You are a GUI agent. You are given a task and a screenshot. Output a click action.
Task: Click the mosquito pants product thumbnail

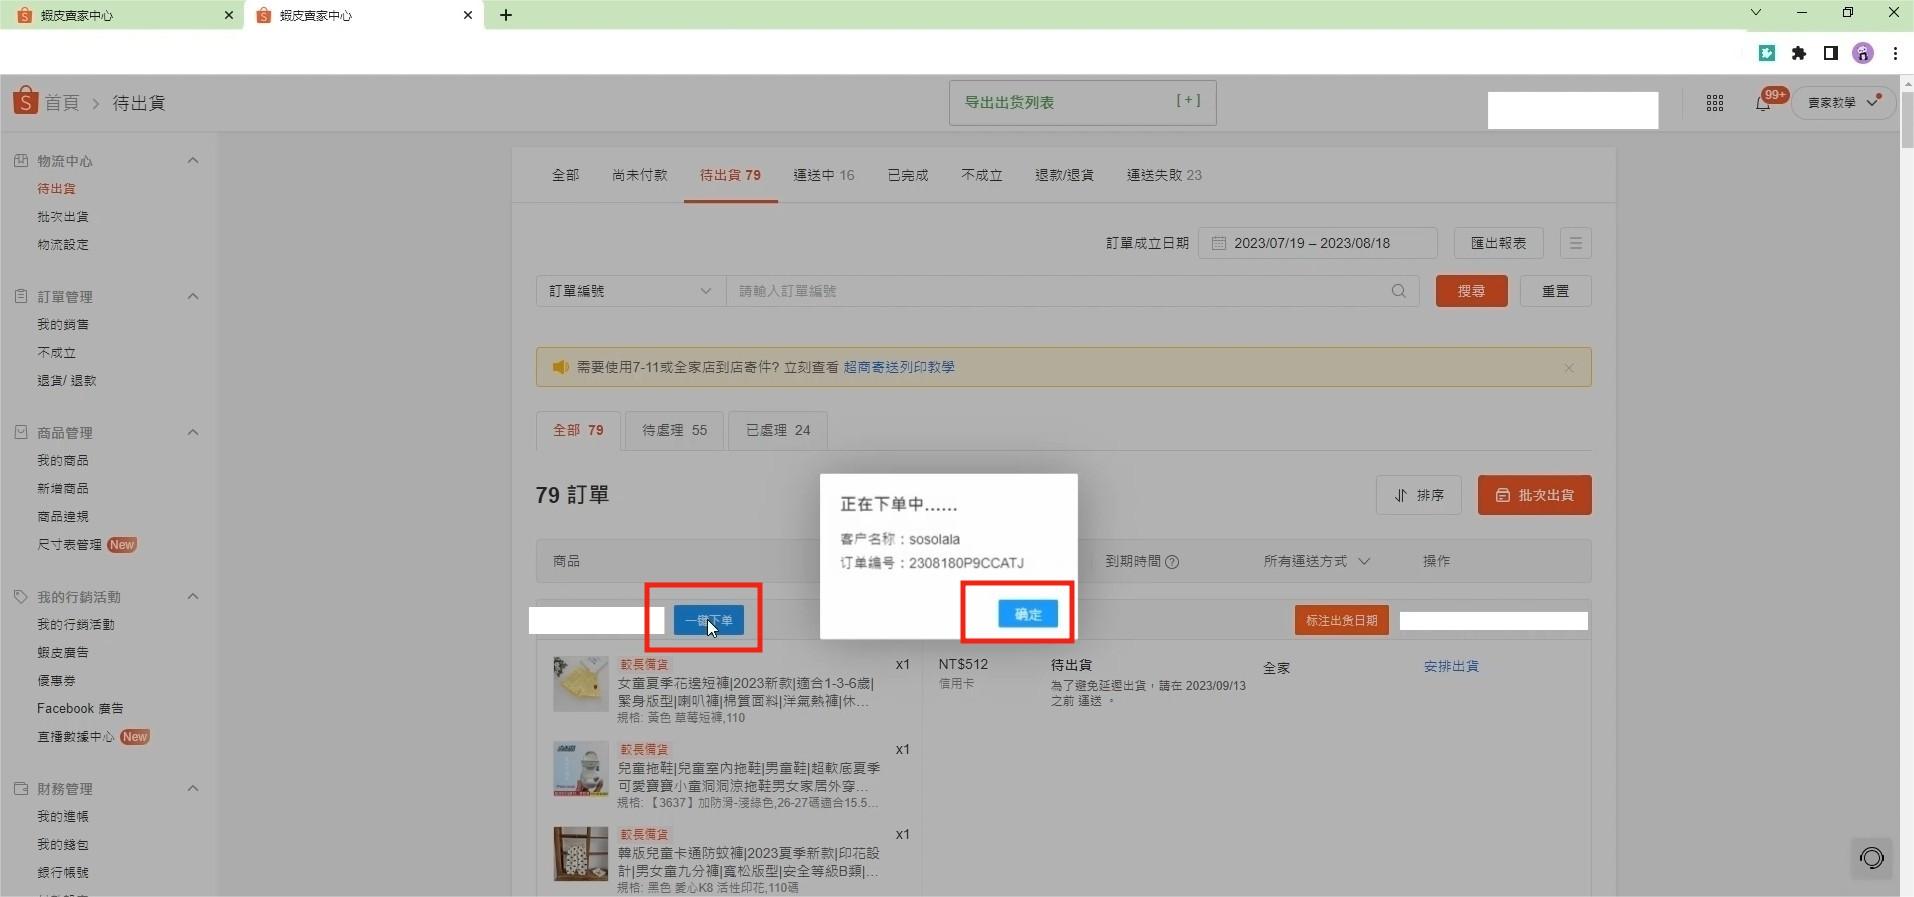click(x=580, y=853)
